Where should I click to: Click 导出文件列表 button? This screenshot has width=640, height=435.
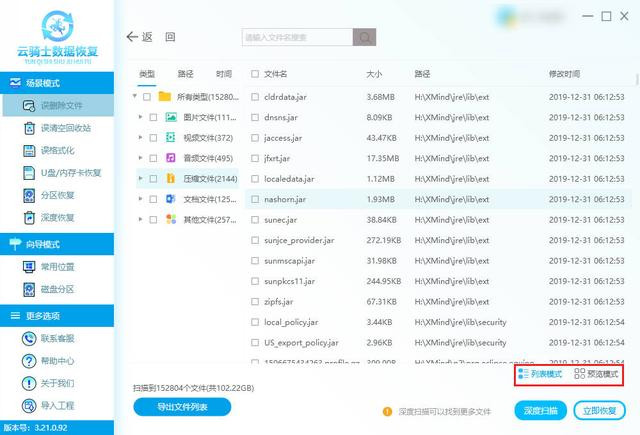182,407
